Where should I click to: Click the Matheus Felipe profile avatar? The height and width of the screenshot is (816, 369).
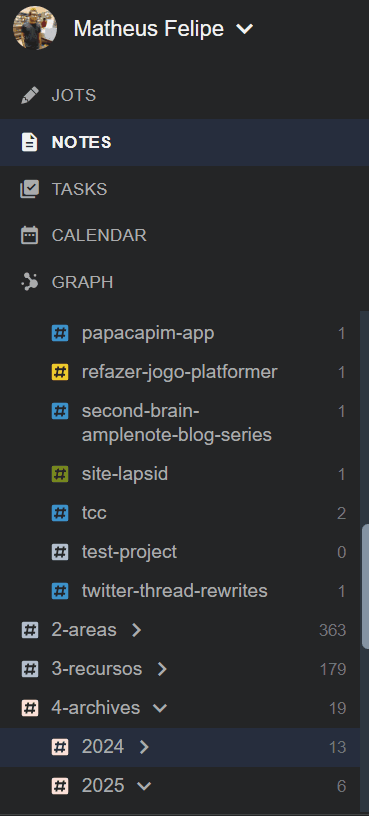tap(35, 28)
